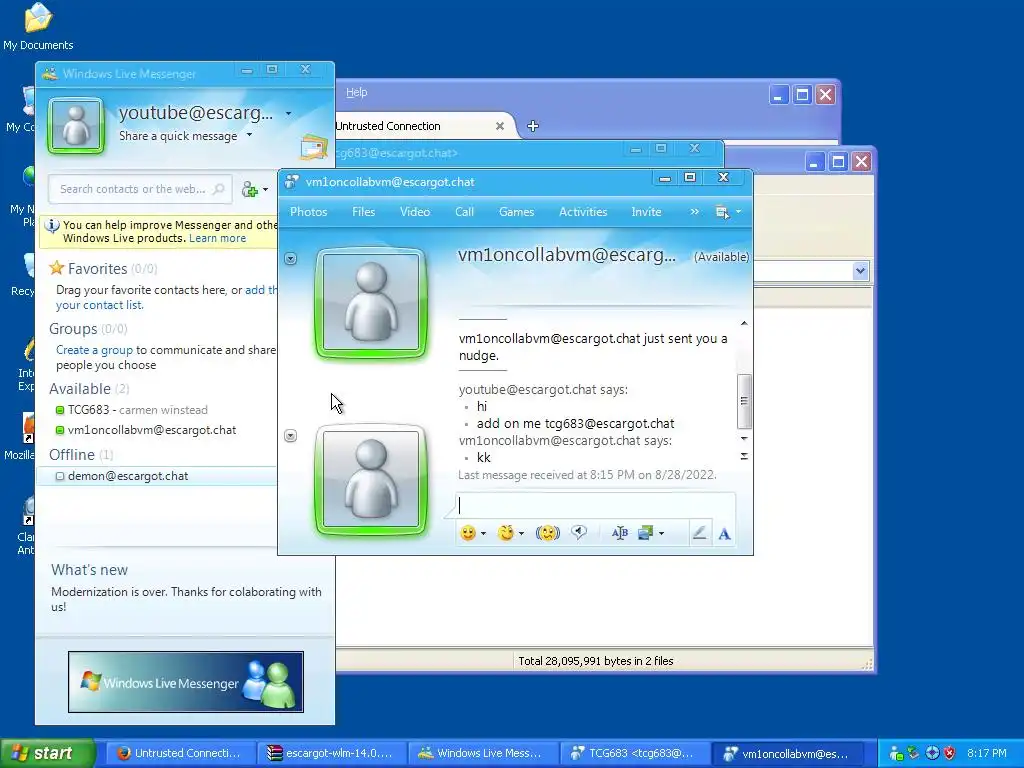Screen dimensions: 1024x768
Task: Send a nudge with the shaking face icon
Action: click(547, 533)
